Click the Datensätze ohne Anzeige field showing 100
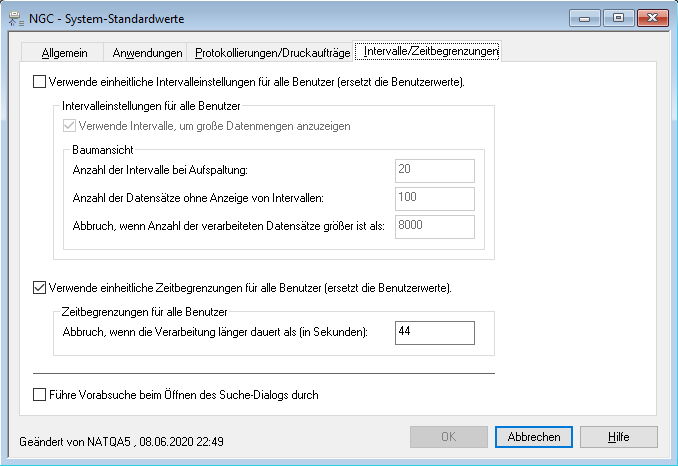Screen dimensions: 678x466 [x=435, y=198]
